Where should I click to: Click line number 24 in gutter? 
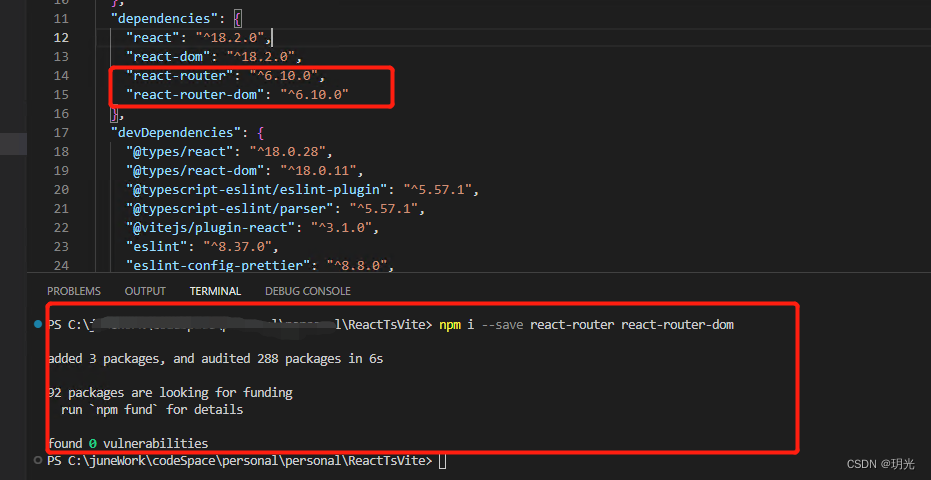[x=61, y=266]
